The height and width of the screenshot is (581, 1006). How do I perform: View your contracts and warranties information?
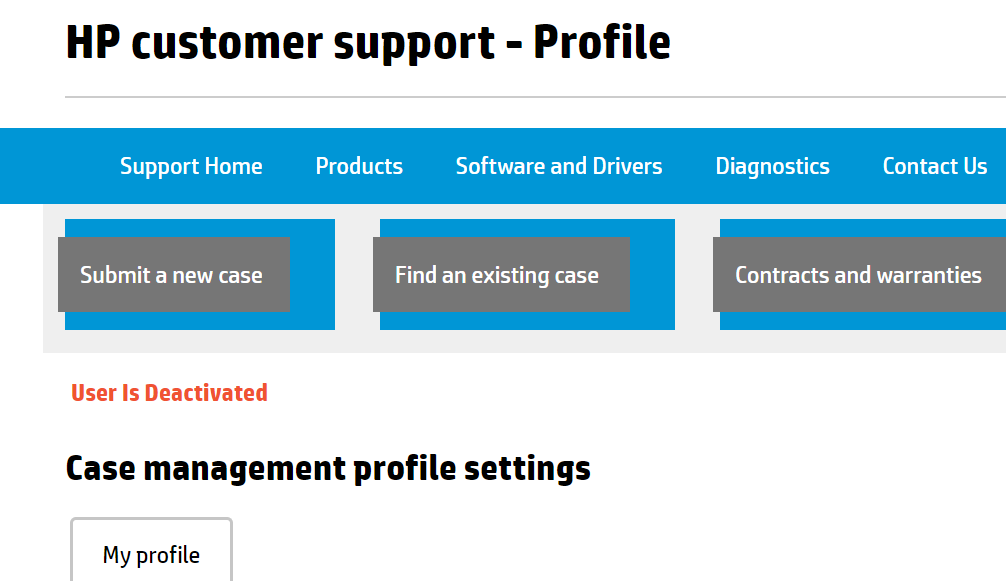[858, 274]
